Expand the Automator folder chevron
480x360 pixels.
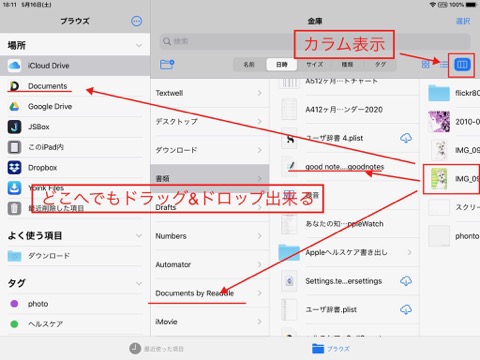point(259,265)
